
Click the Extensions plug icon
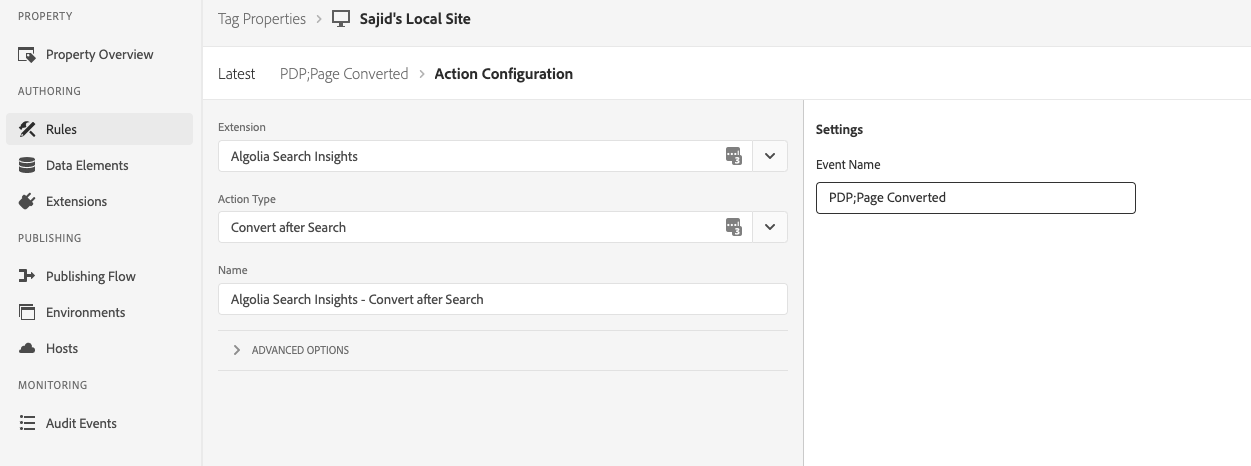click(x=27, y=201)
